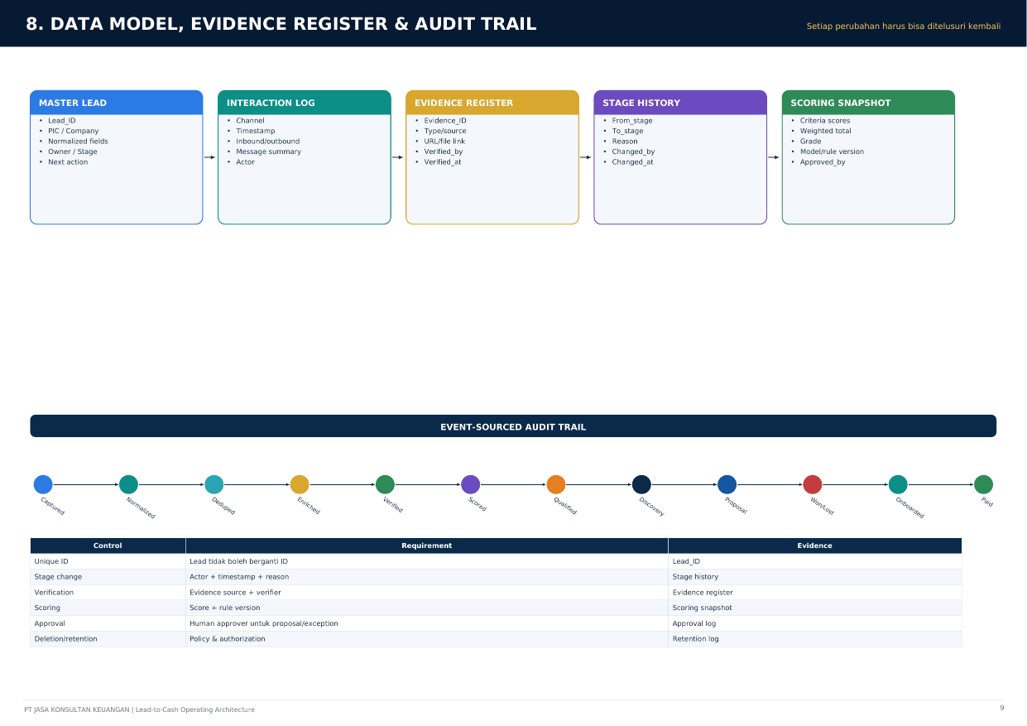Click 'Lead tidak boleh berganti ID' cell

click(426, 562)
